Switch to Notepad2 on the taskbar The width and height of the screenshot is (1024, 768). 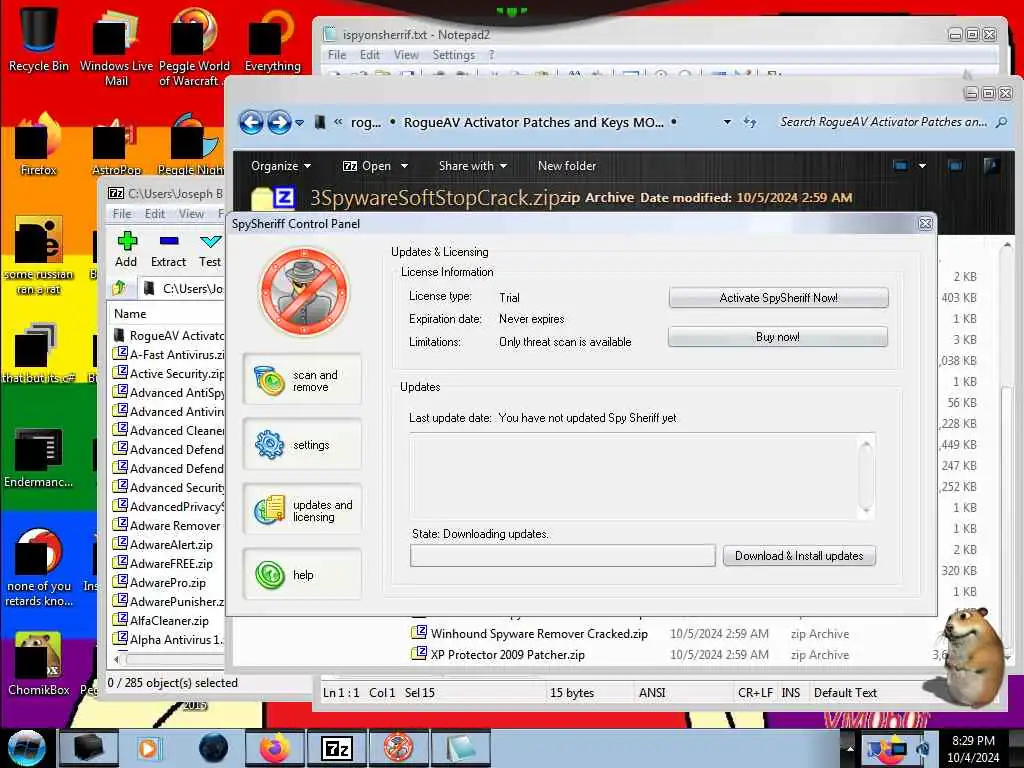pos(460,748)
